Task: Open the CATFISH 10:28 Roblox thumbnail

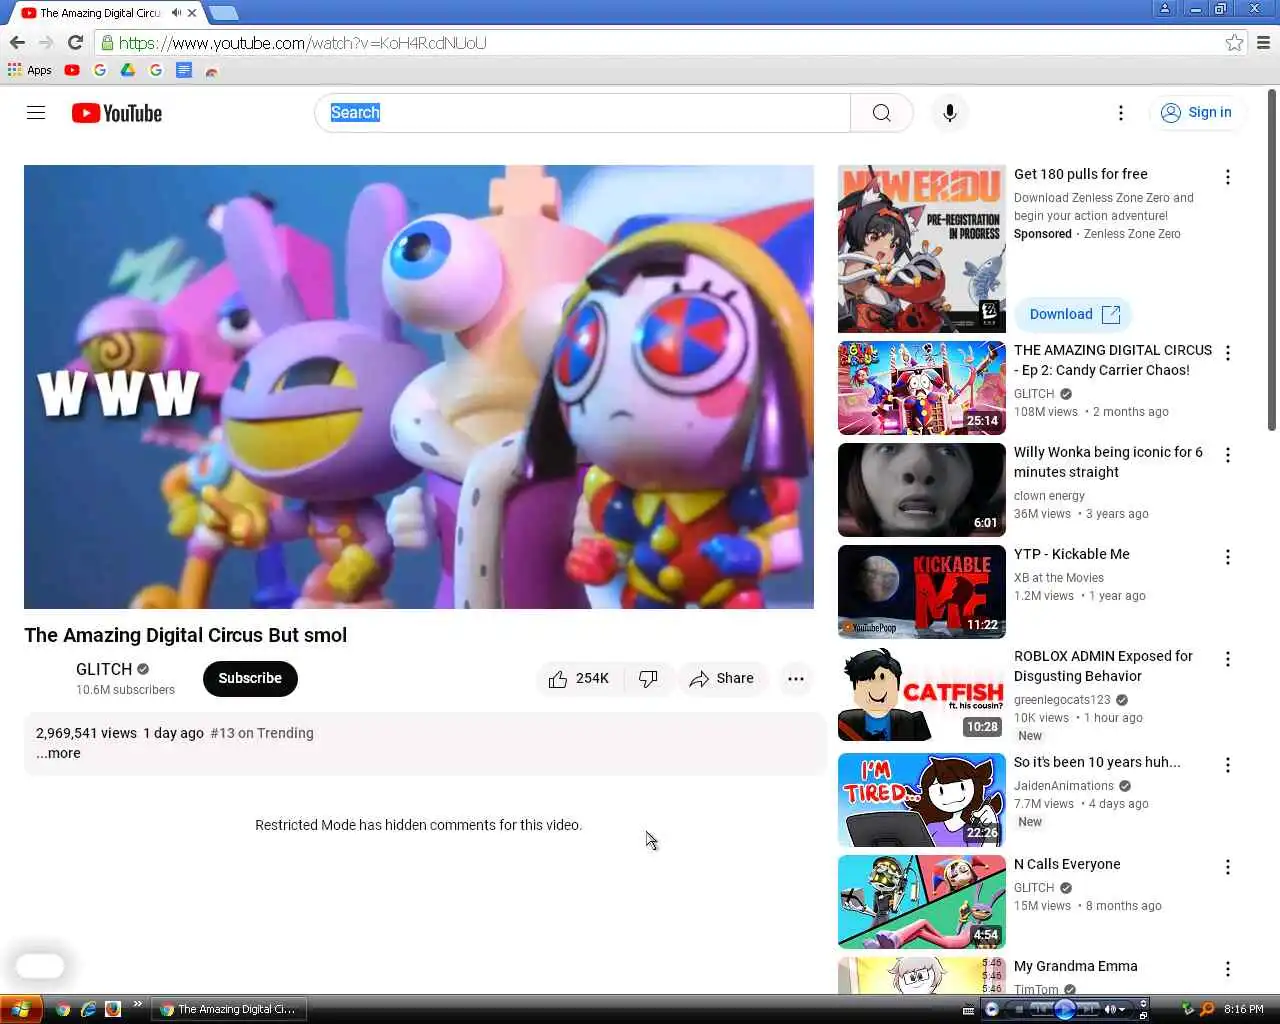Action: pyautogui.click(x=922, y=694)
